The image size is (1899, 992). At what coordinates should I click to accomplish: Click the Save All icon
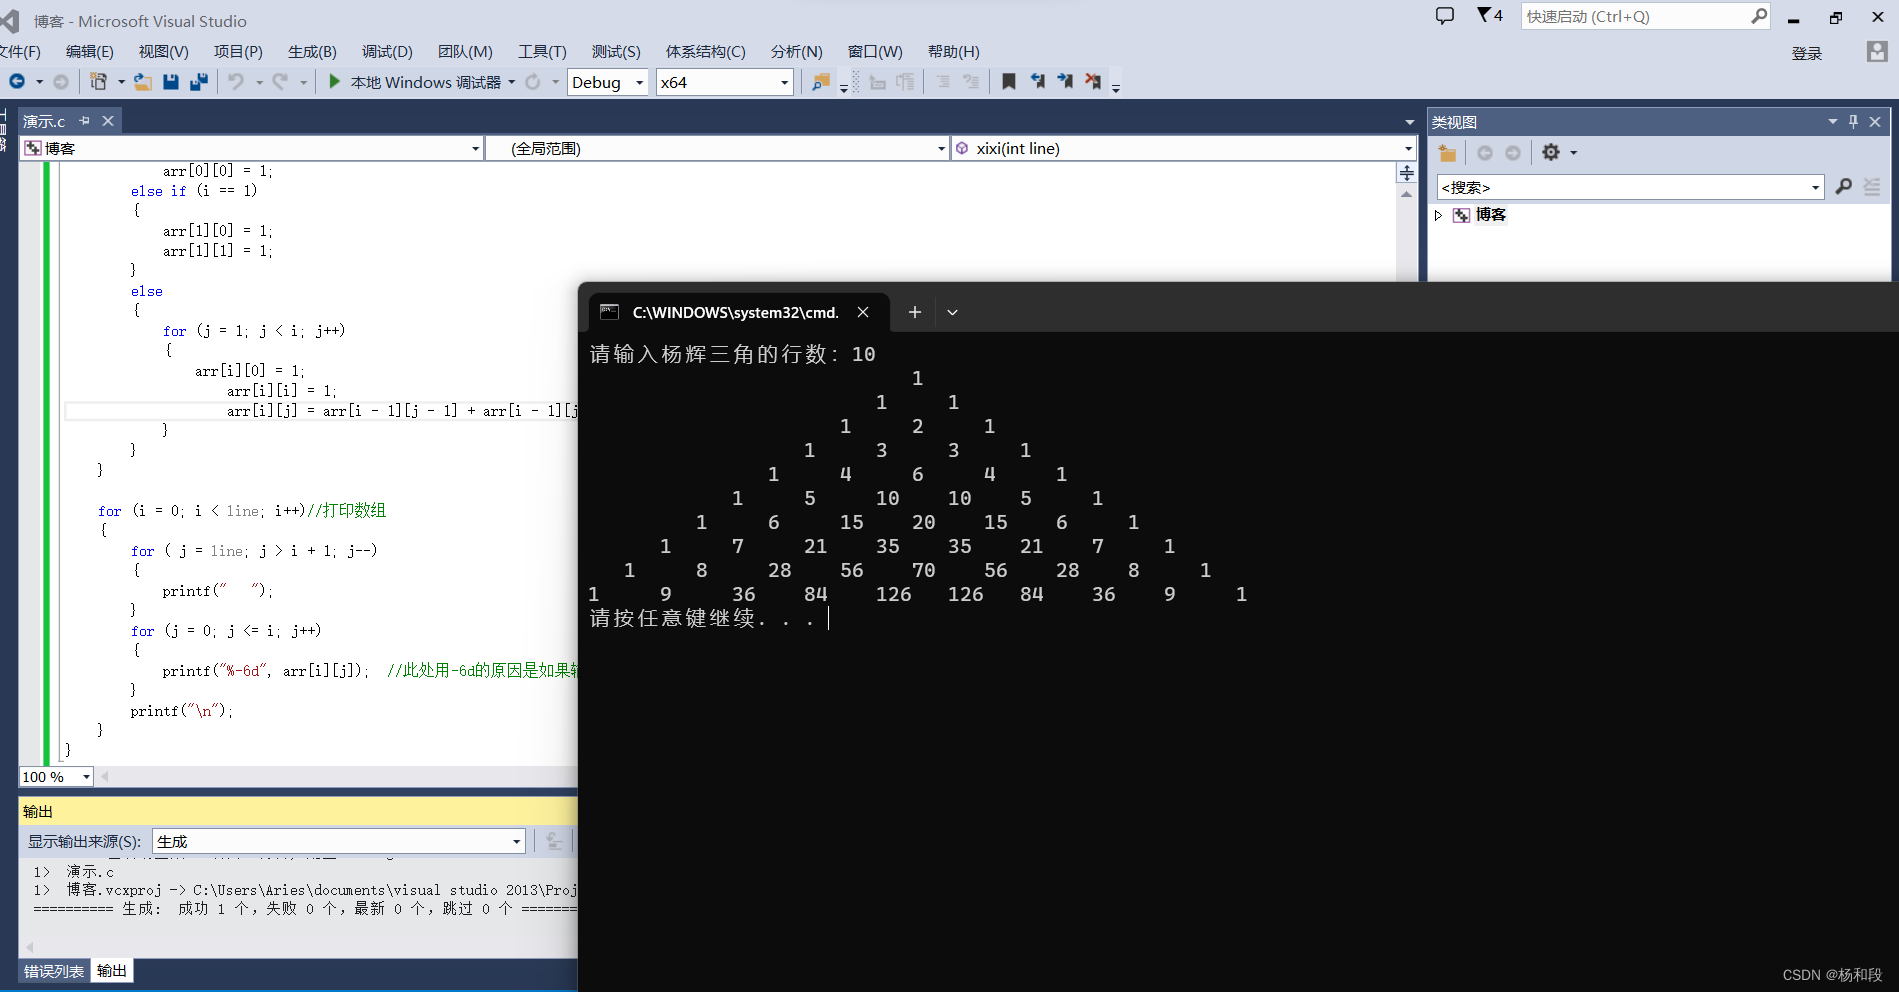tap(199, 82)
